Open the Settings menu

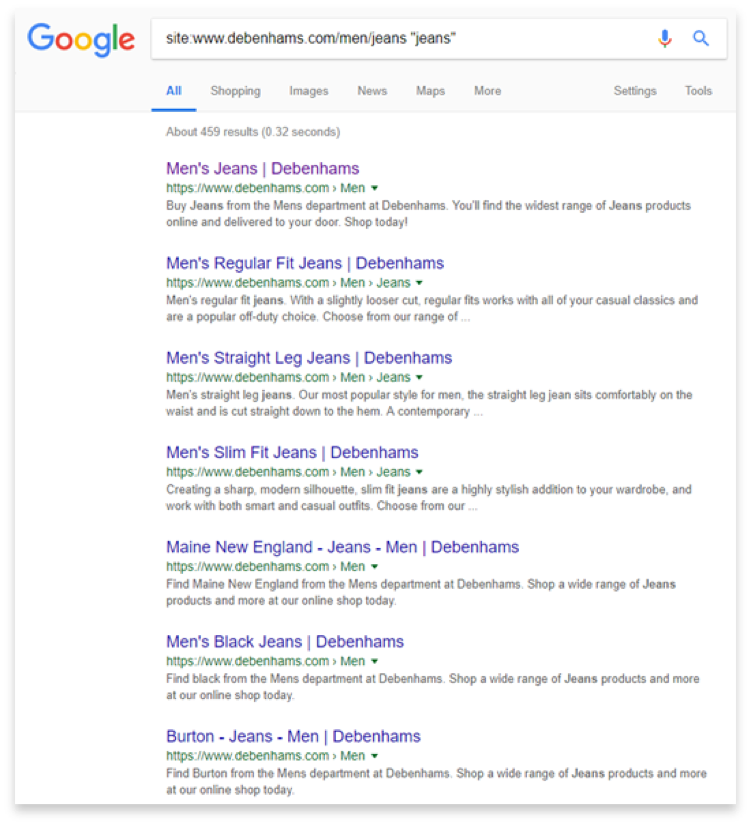coord(635,91)
